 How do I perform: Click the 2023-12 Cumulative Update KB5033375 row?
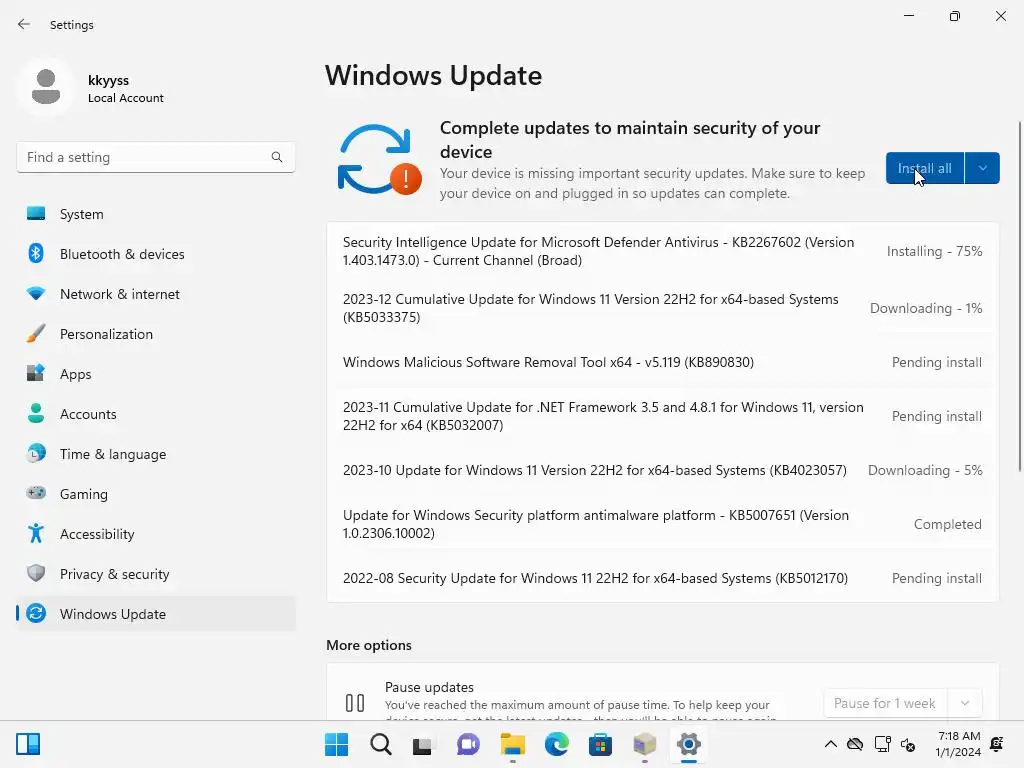click(x=662, y=308)
